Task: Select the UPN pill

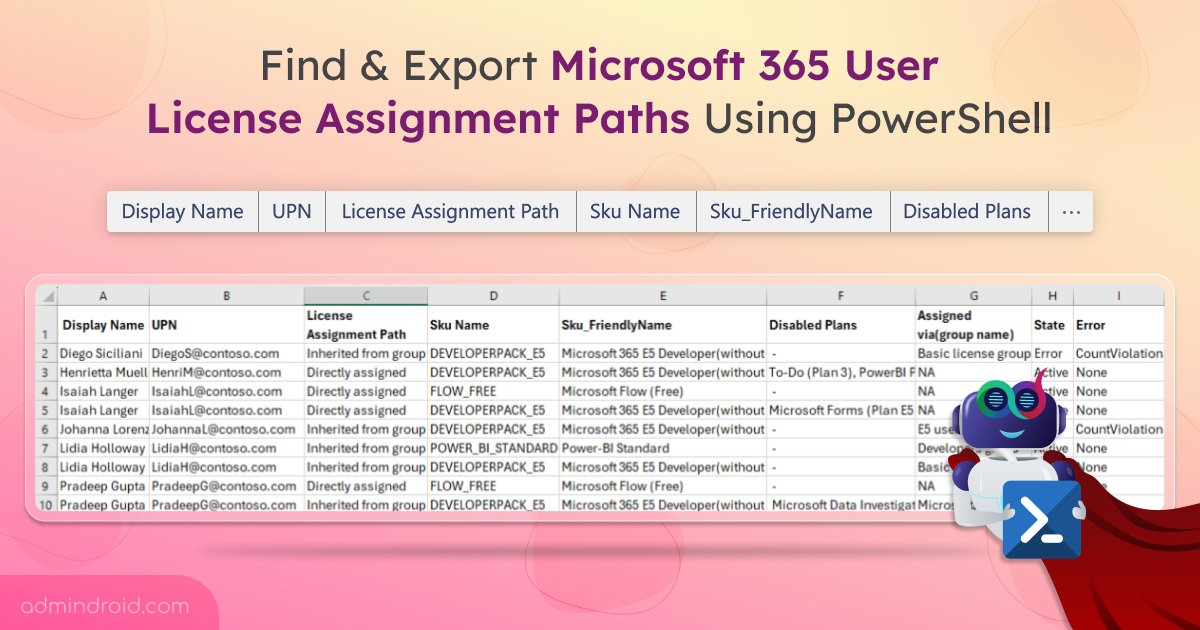Action: [x=292, y=211]
